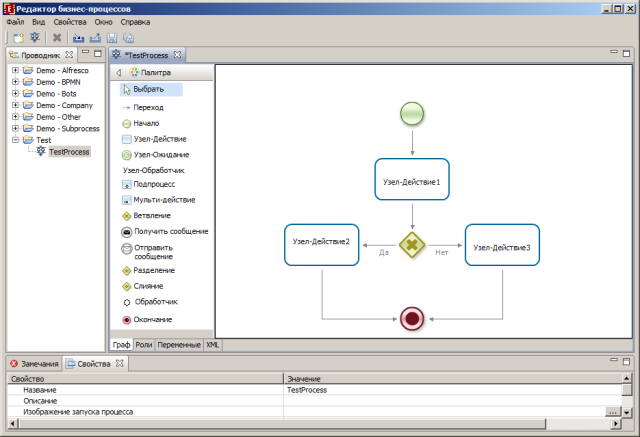Expand the Demo - Alfresco folder
The height and width of the screenshot is (437, 640).
[15, 72]
